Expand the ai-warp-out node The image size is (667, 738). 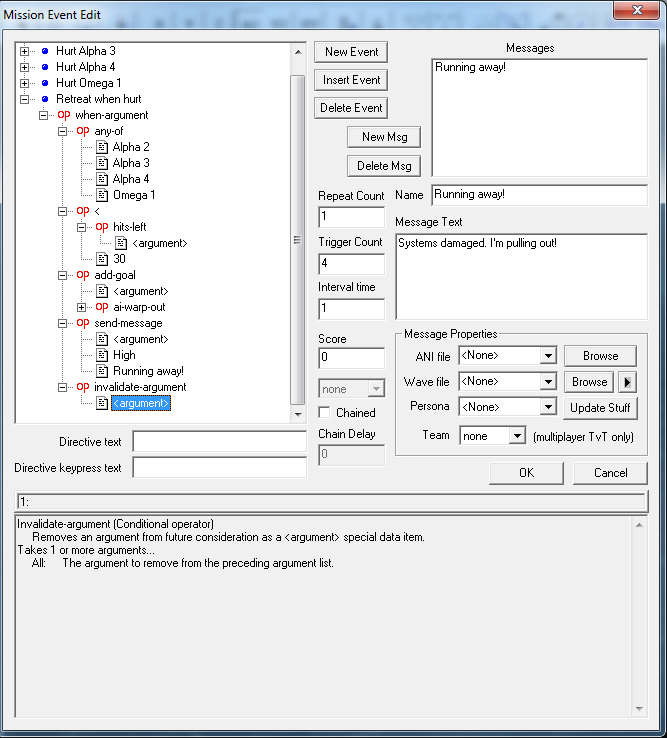[82, 307]
